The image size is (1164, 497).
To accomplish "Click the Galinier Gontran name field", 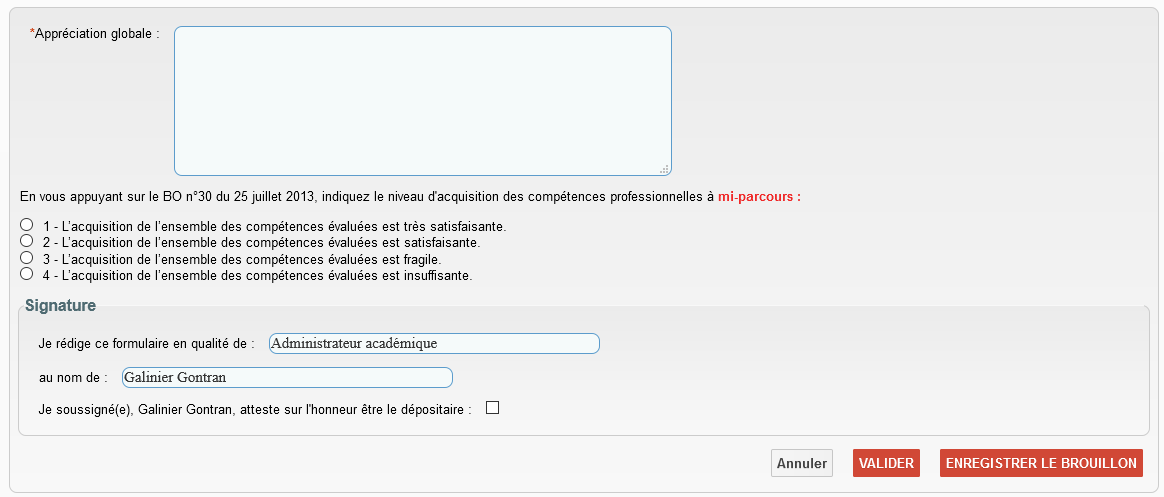I will 287,378.
